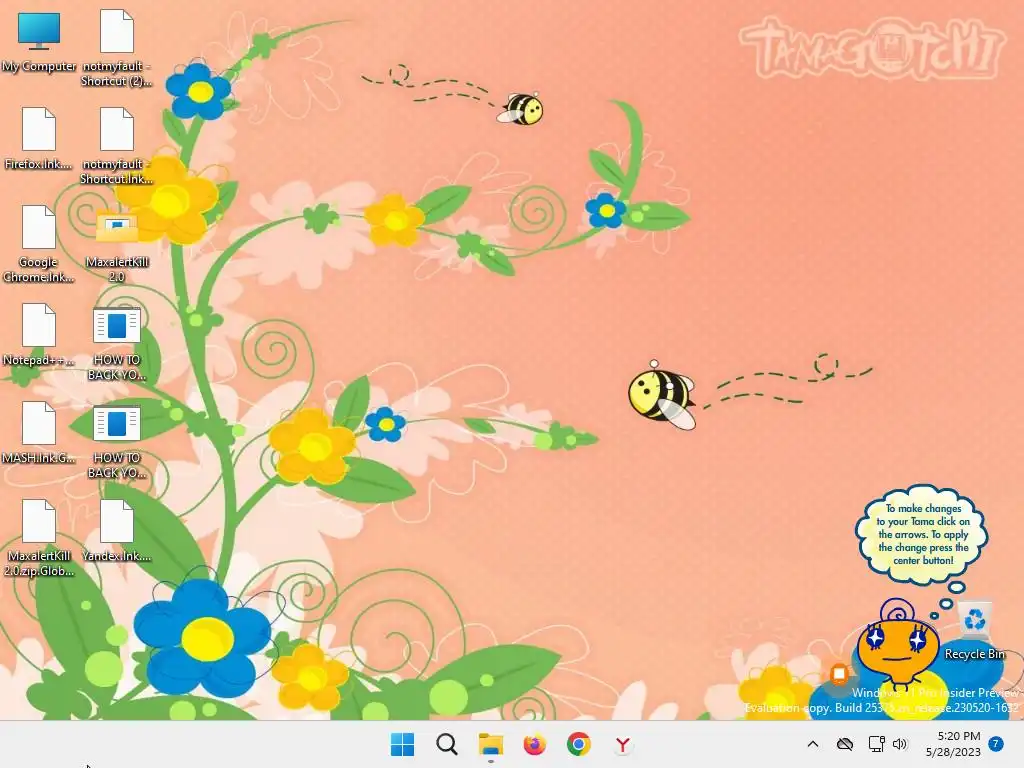Launch Yandex browser from the taskbar
The width and height of the screenshot is (1024, 768).
click(623, 744)
